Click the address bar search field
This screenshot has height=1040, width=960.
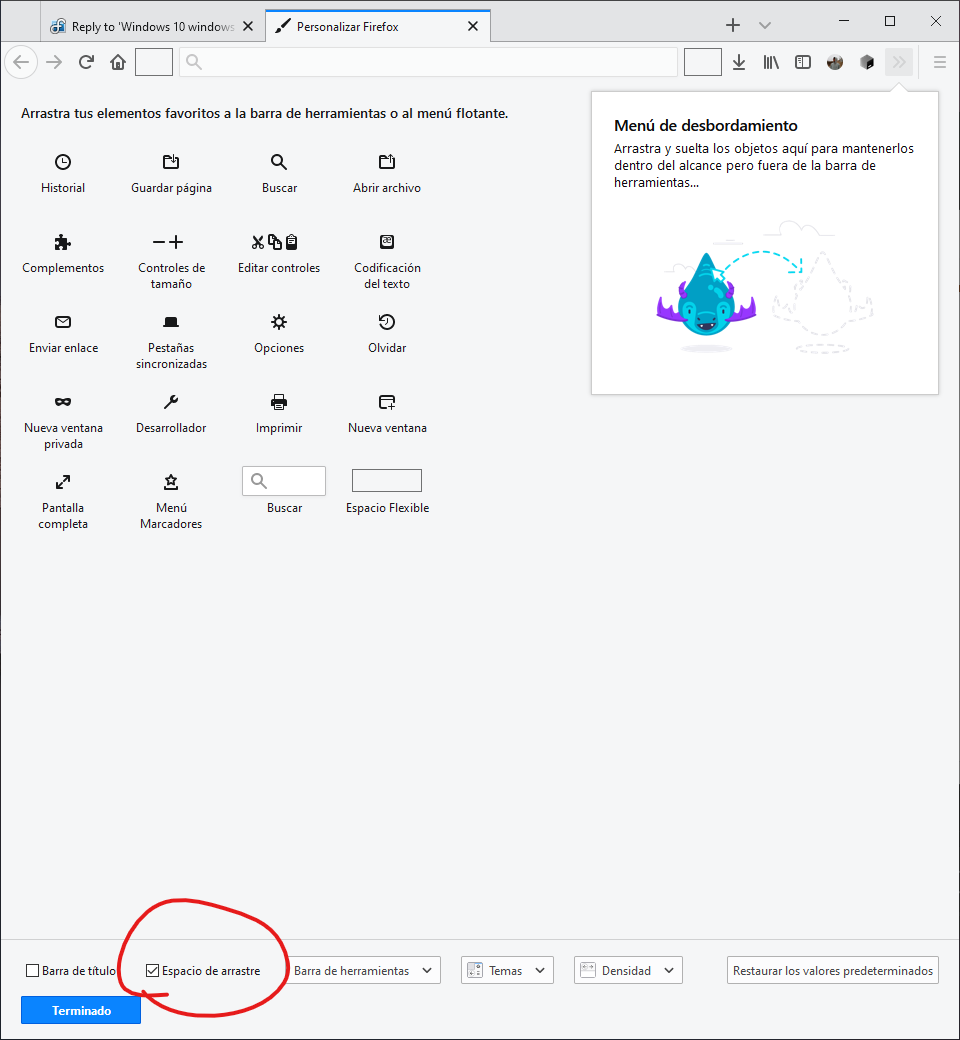[x=428, y=62]
